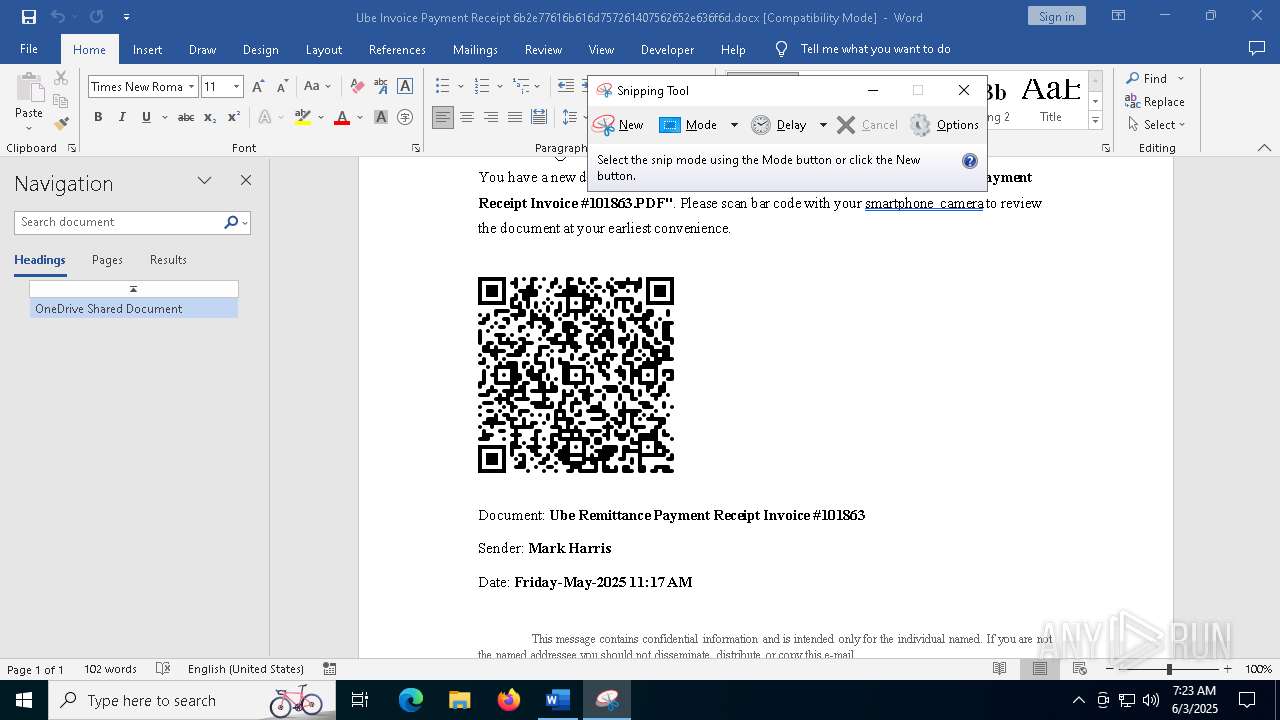Toggle Print Layout view in status bar
This screenshot has height=720, width=1280.
coord(1040,669)
